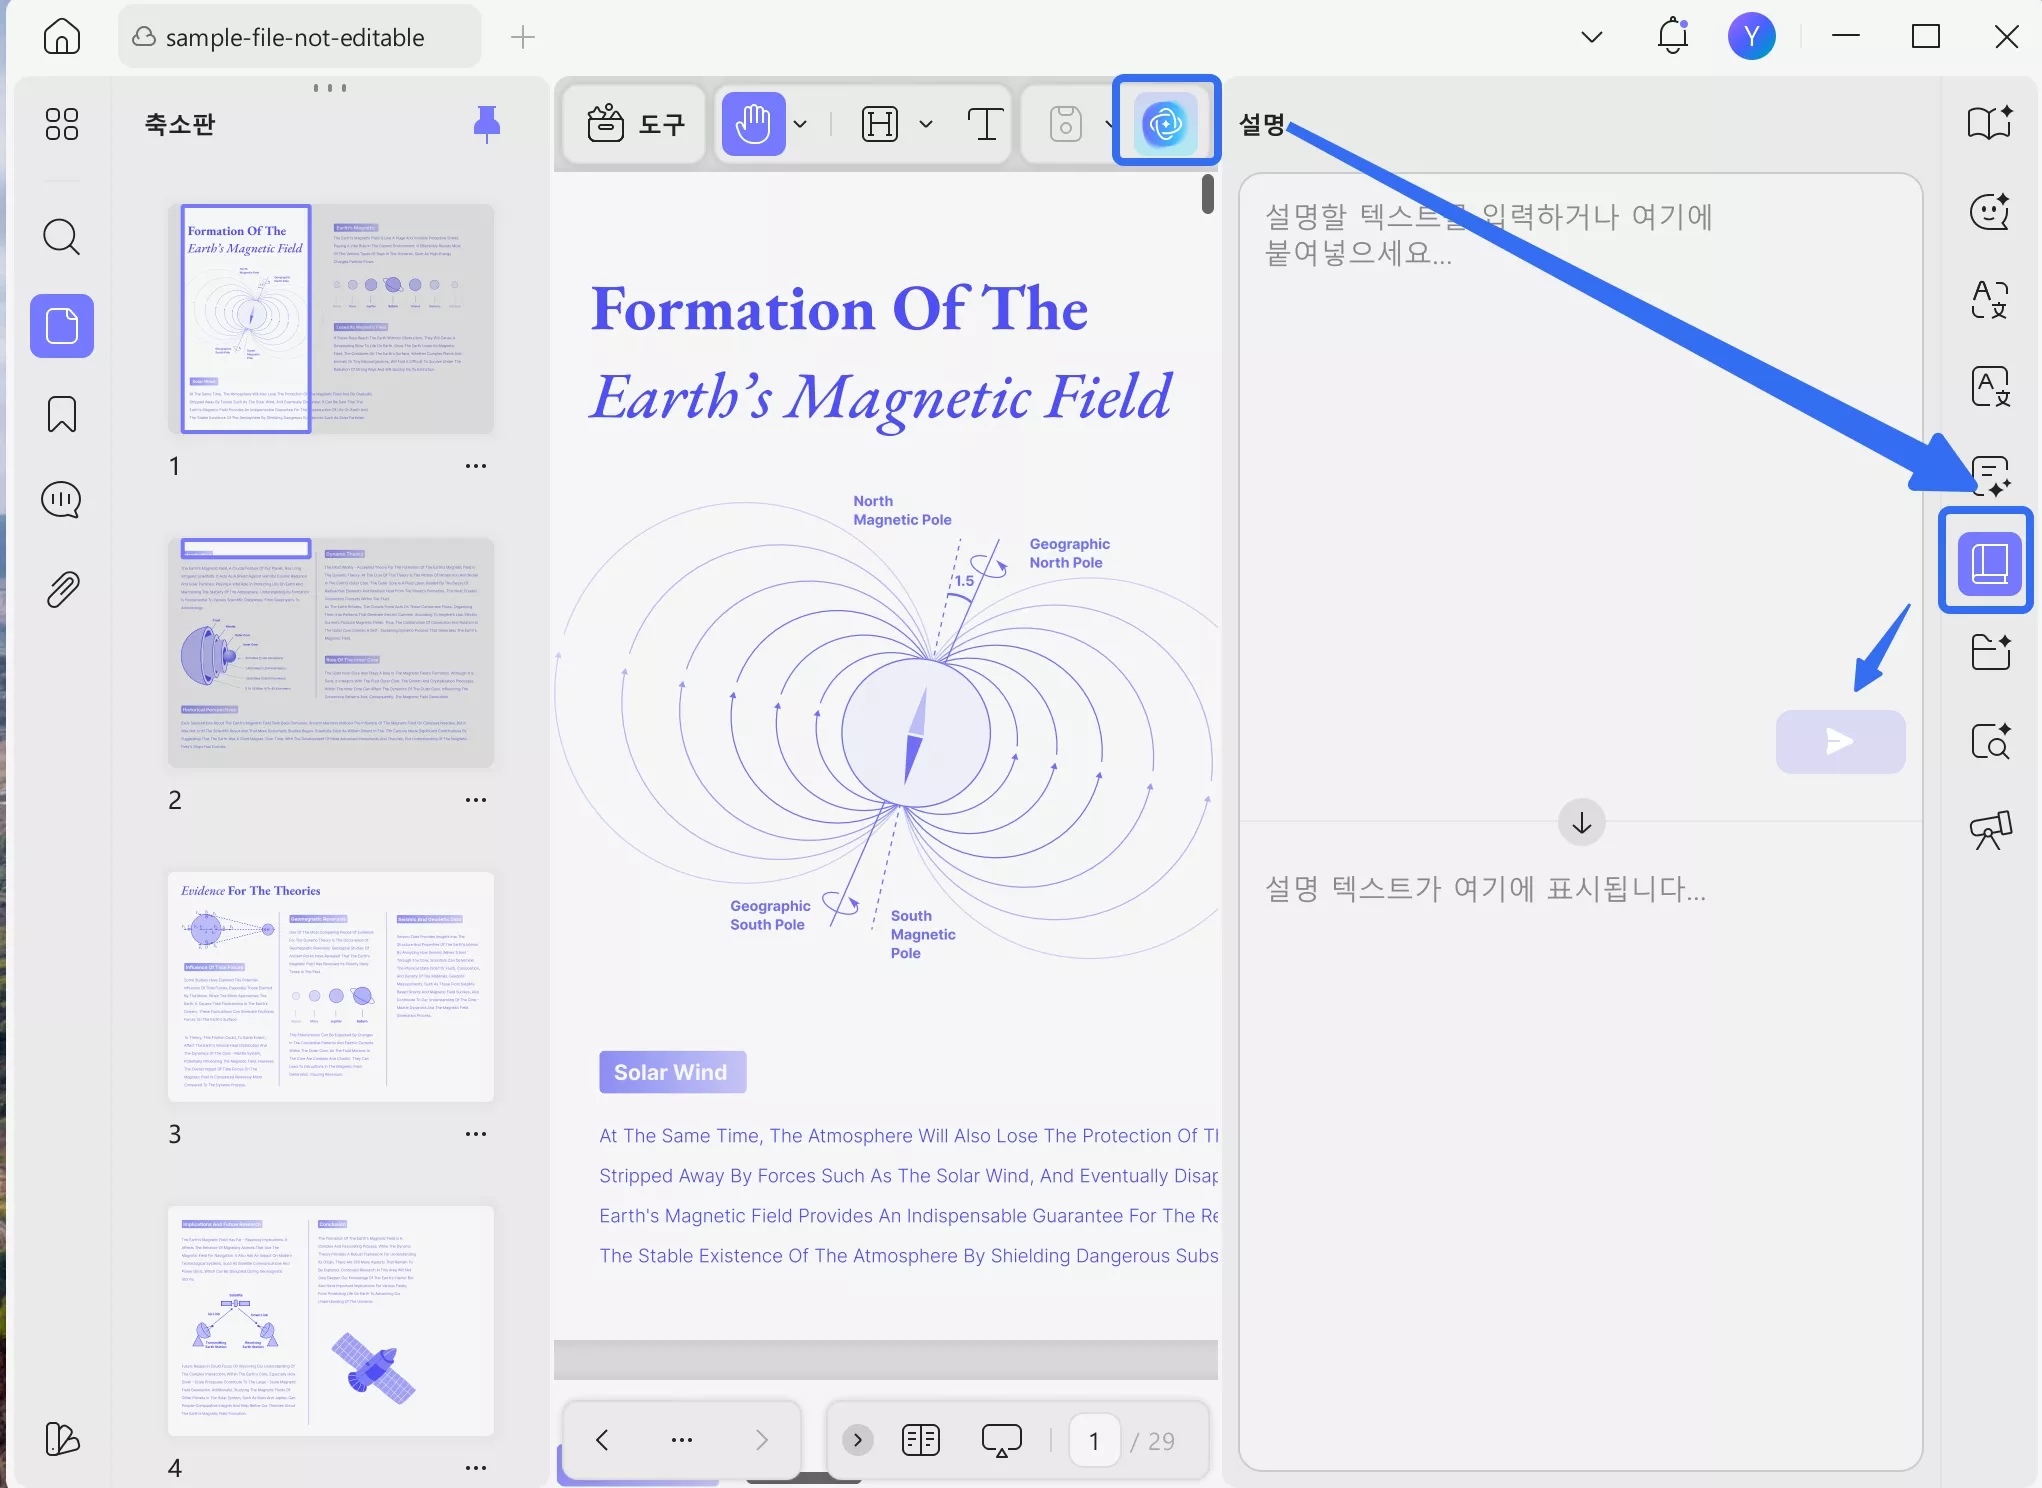The width and height of the screenshot is (2042, 1488).
Task: Click the send arrow button
Action: point(1840,742)
